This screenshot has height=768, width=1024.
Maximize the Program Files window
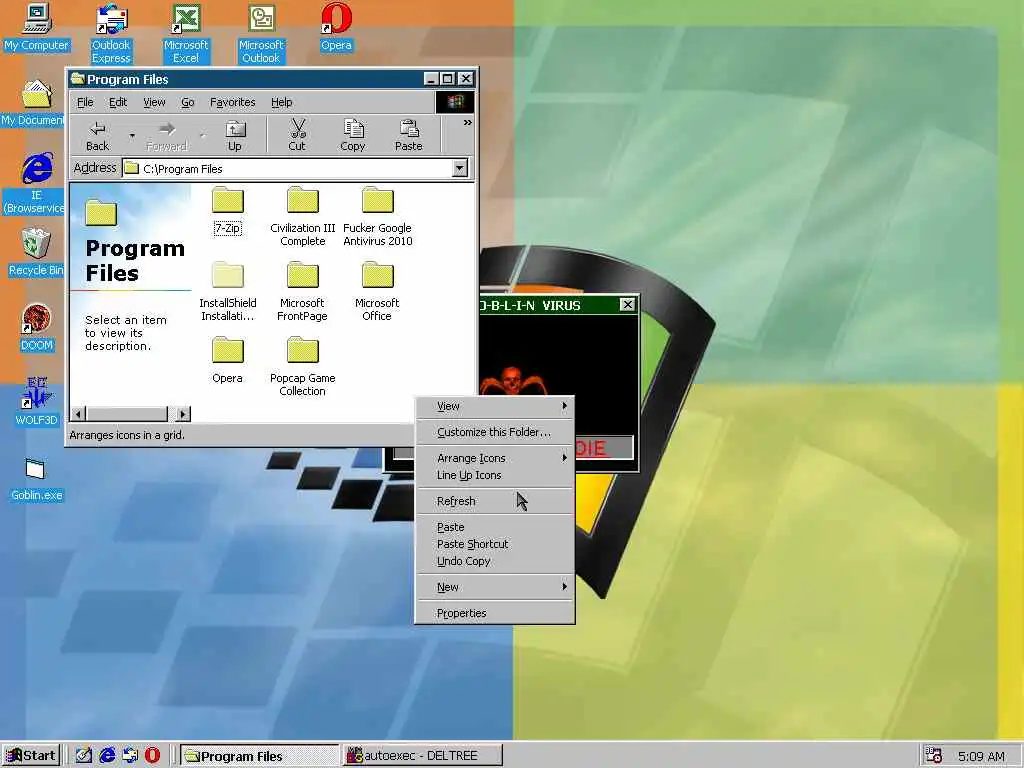pyautogui.click(x=448, y=79)
